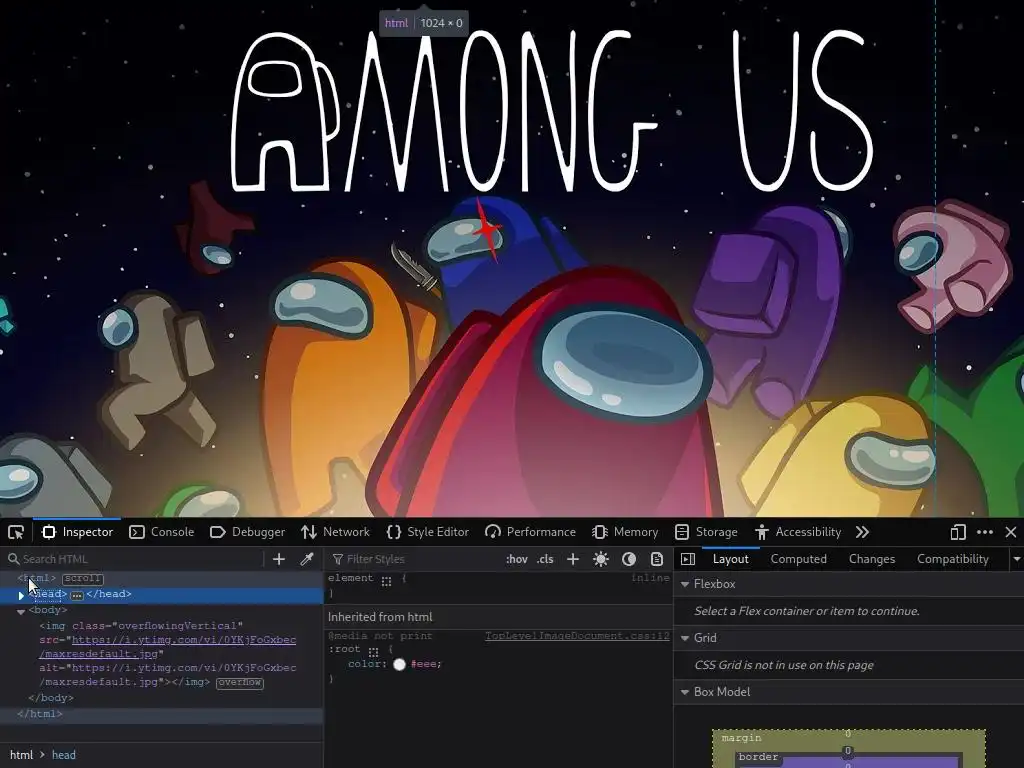Image resolution: width=1024 pixels, height=768 pixels.
Task: Expand head ellipsis badge
Action: [x=77, y=595]
